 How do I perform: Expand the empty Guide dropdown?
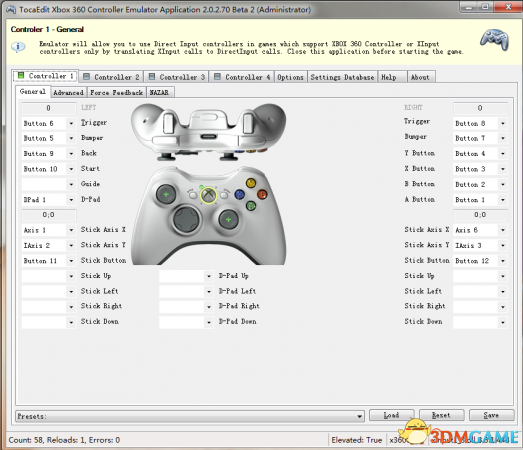71,184
